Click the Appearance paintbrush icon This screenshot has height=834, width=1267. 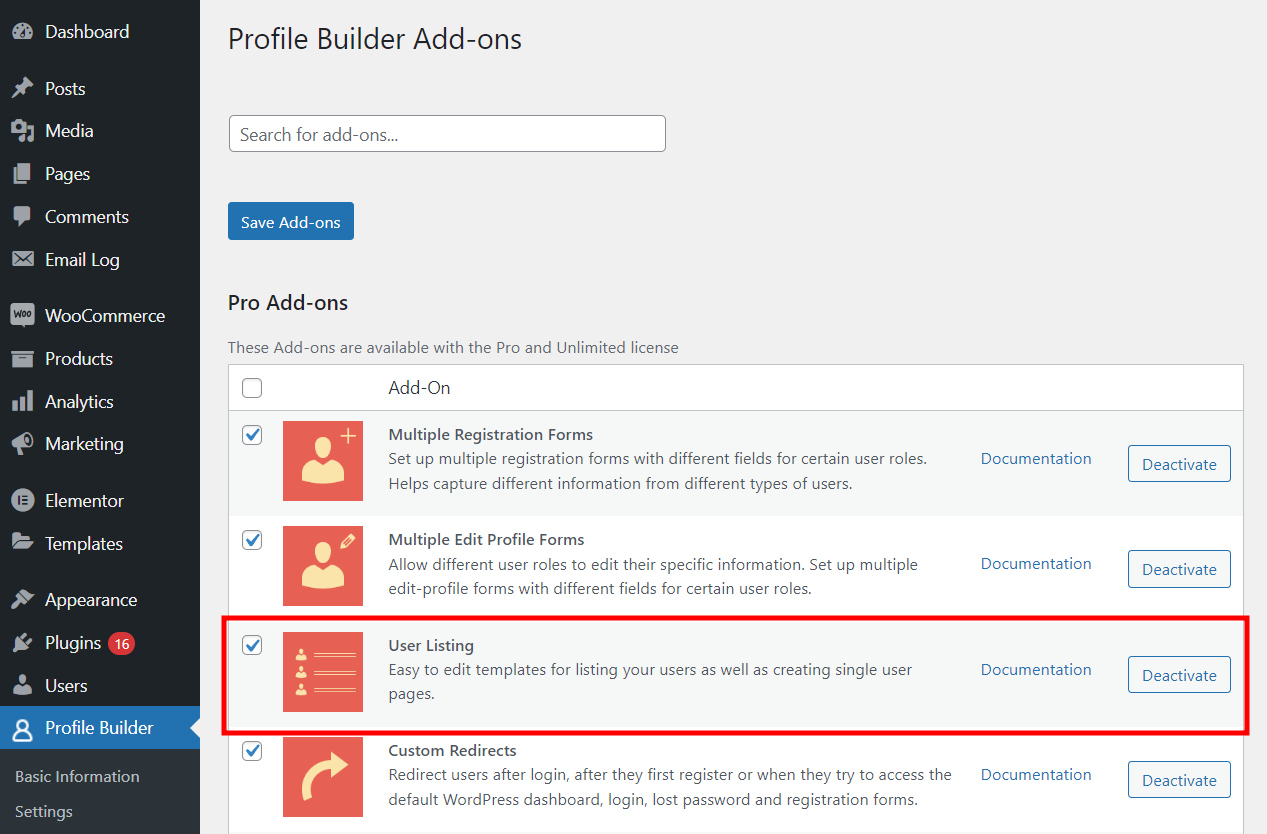22,600
